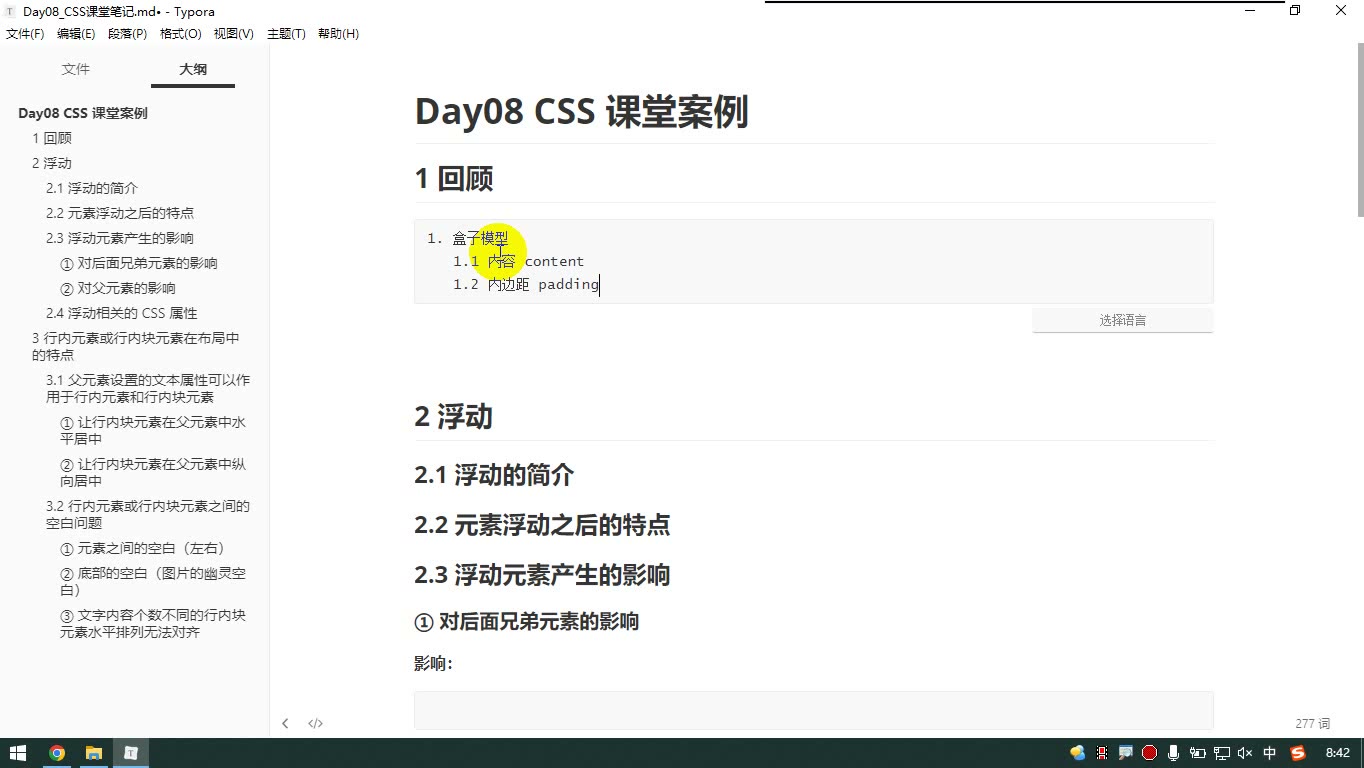The width and height of the screenshot is (1364, 768).
Task: Open File Explorer from the taskbar
Action: pos(93,753)
